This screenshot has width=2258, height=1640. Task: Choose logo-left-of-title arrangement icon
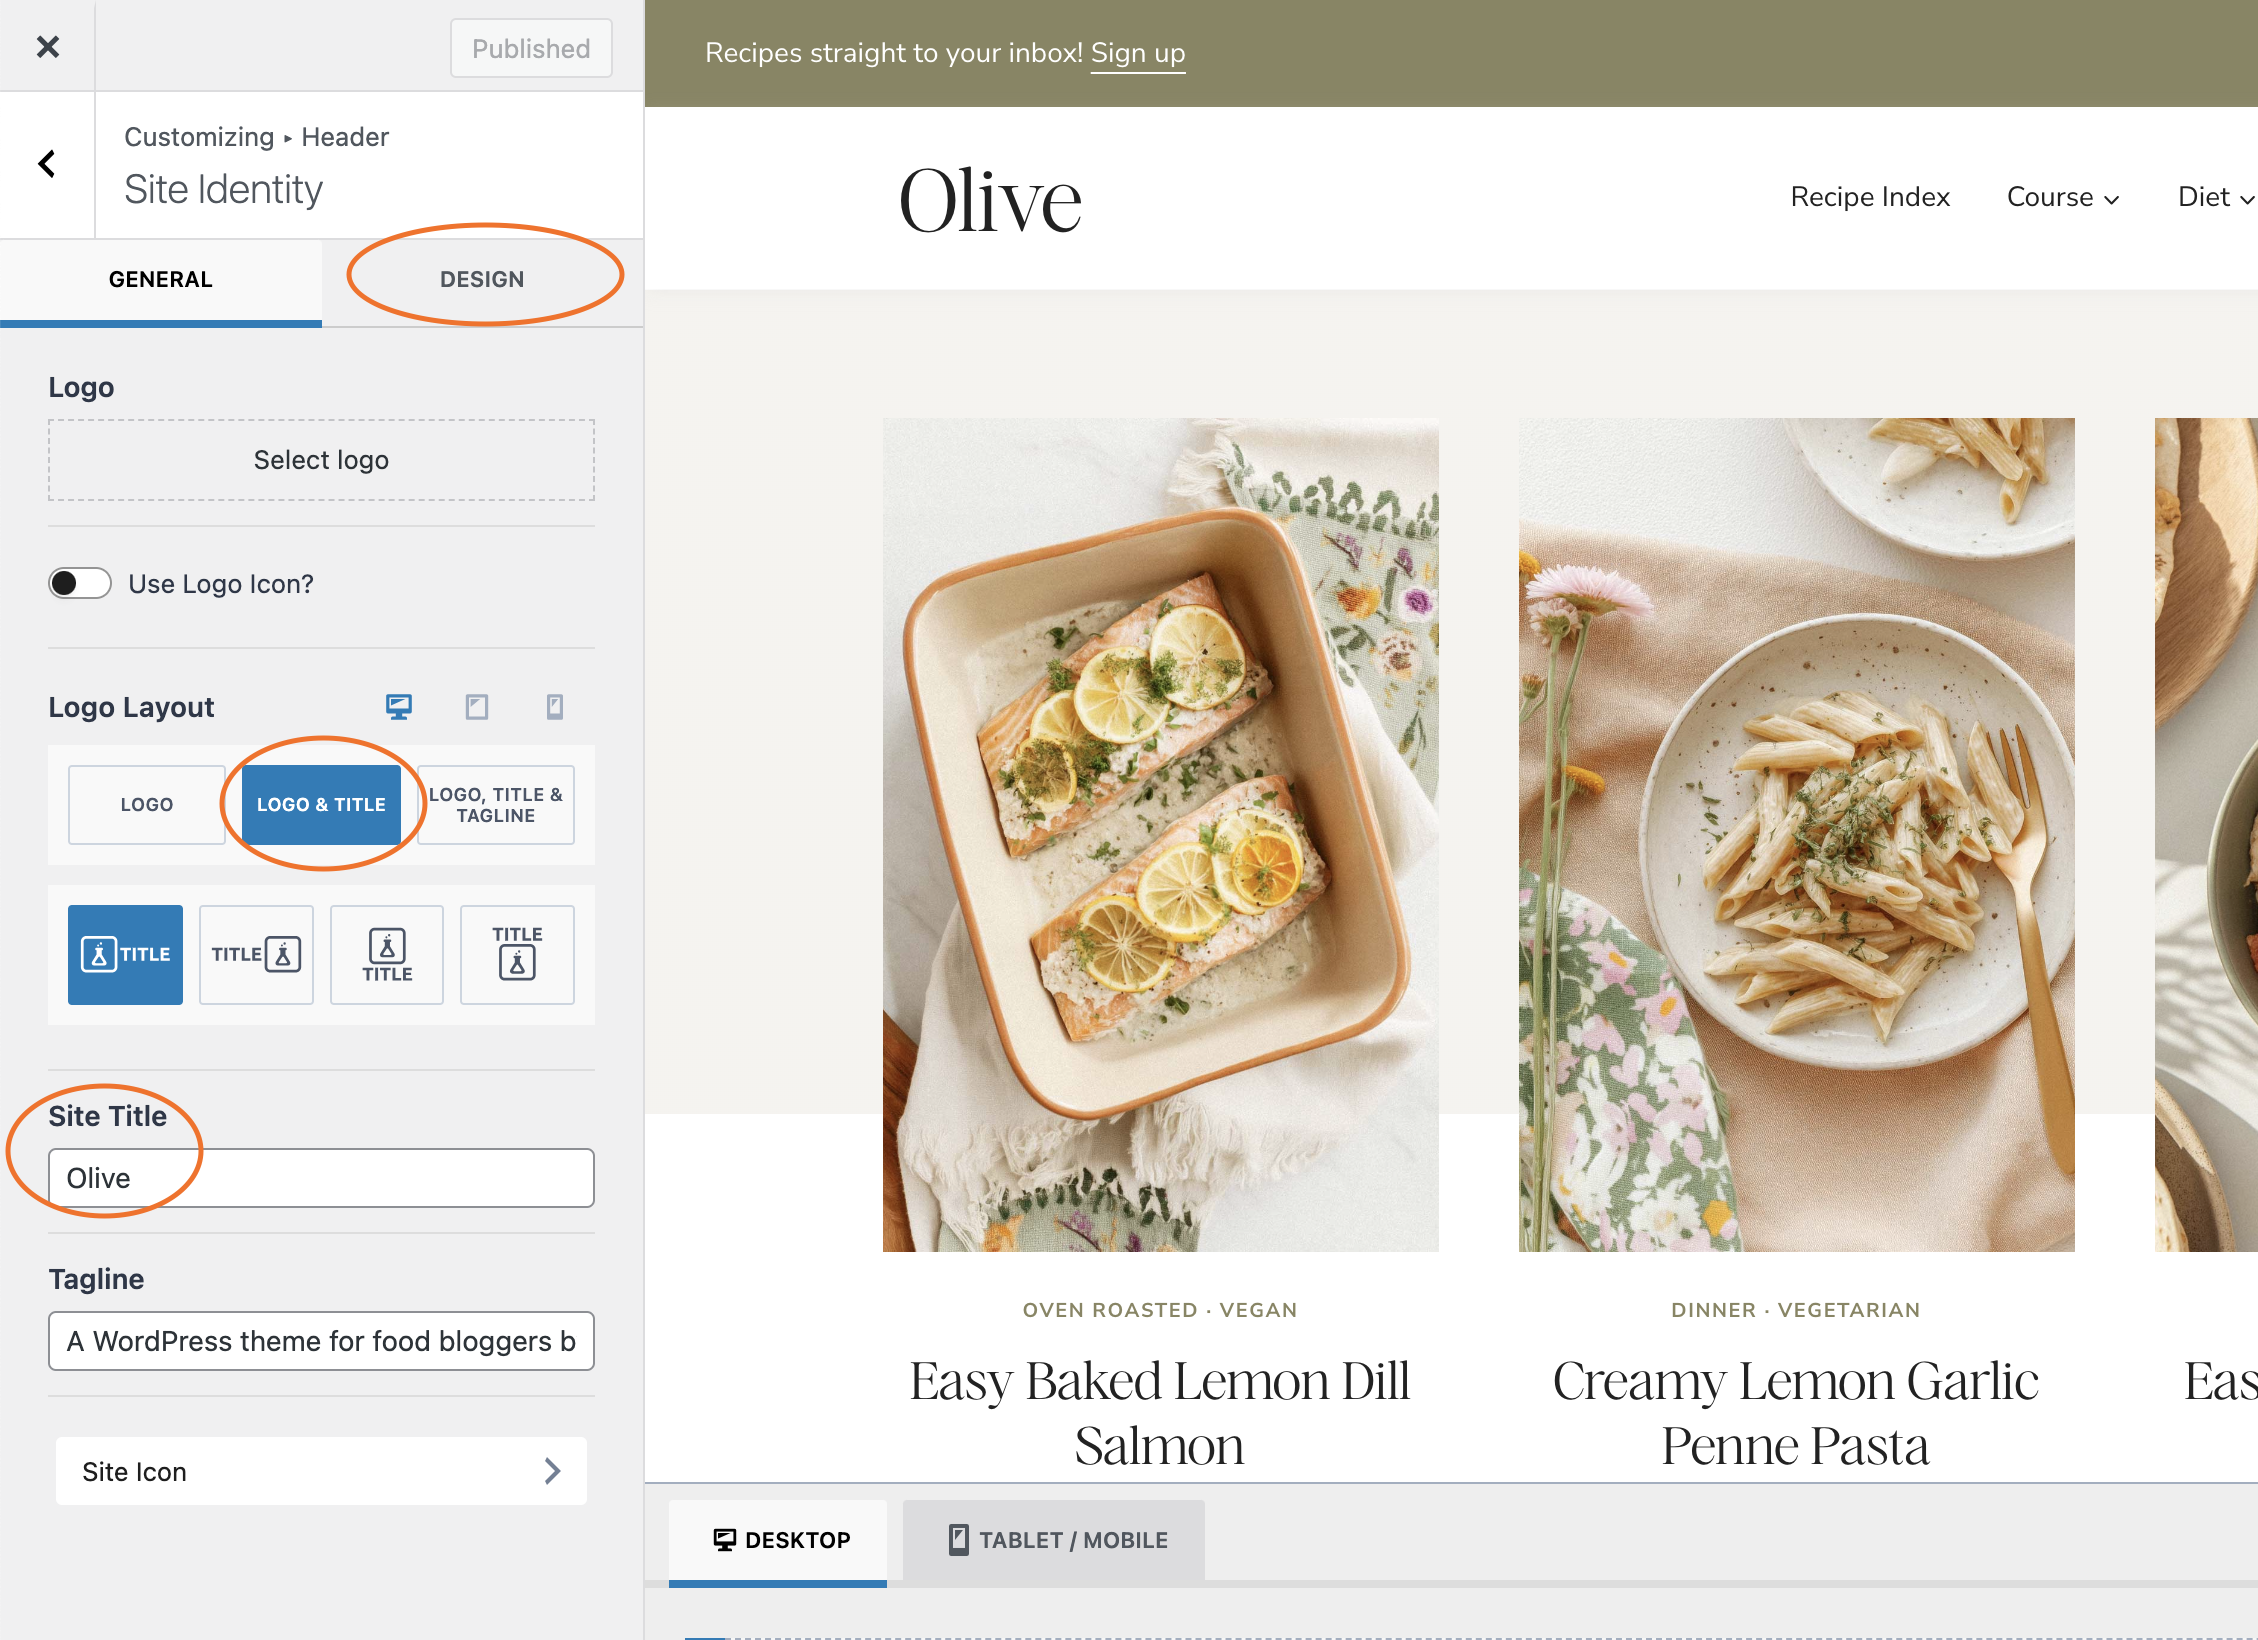(x=125, y=954)
